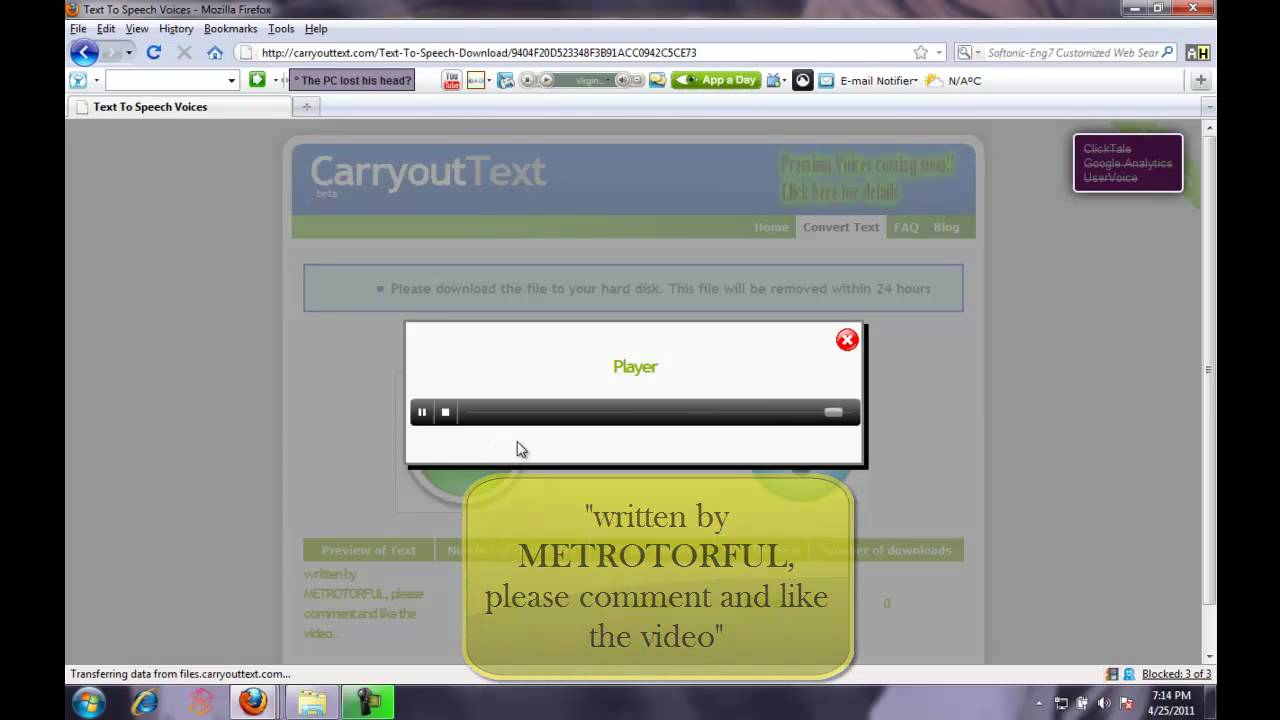Image resolution: width=1280 pixels, height=720 pixels.
Task: Click volume speaker tray icon
Action: click(x=1103, y=703)
